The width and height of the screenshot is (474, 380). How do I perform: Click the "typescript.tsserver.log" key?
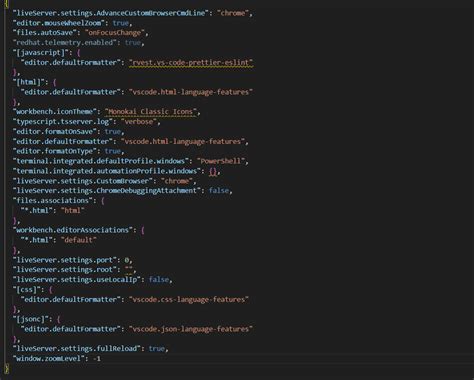(63, 122)
